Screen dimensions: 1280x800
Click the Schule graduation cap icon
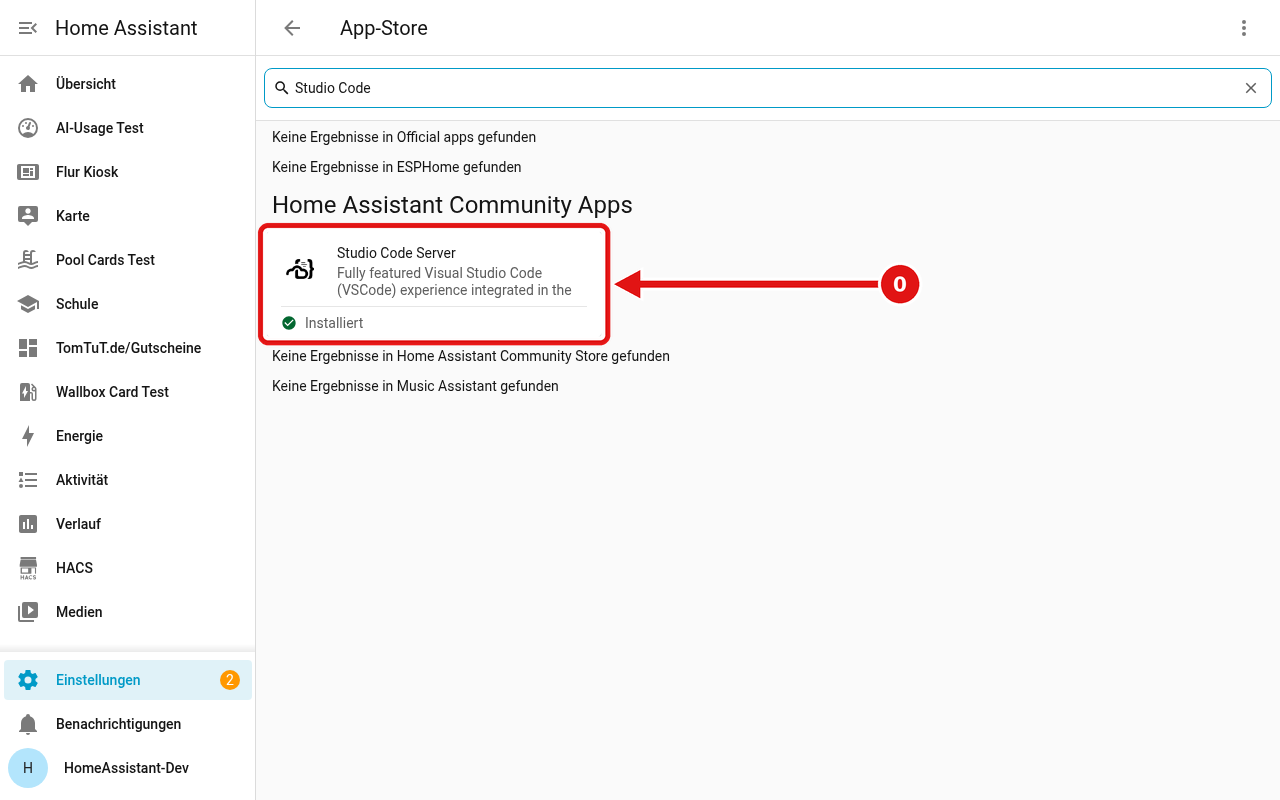pyautogui.click(x=28, y=304)
